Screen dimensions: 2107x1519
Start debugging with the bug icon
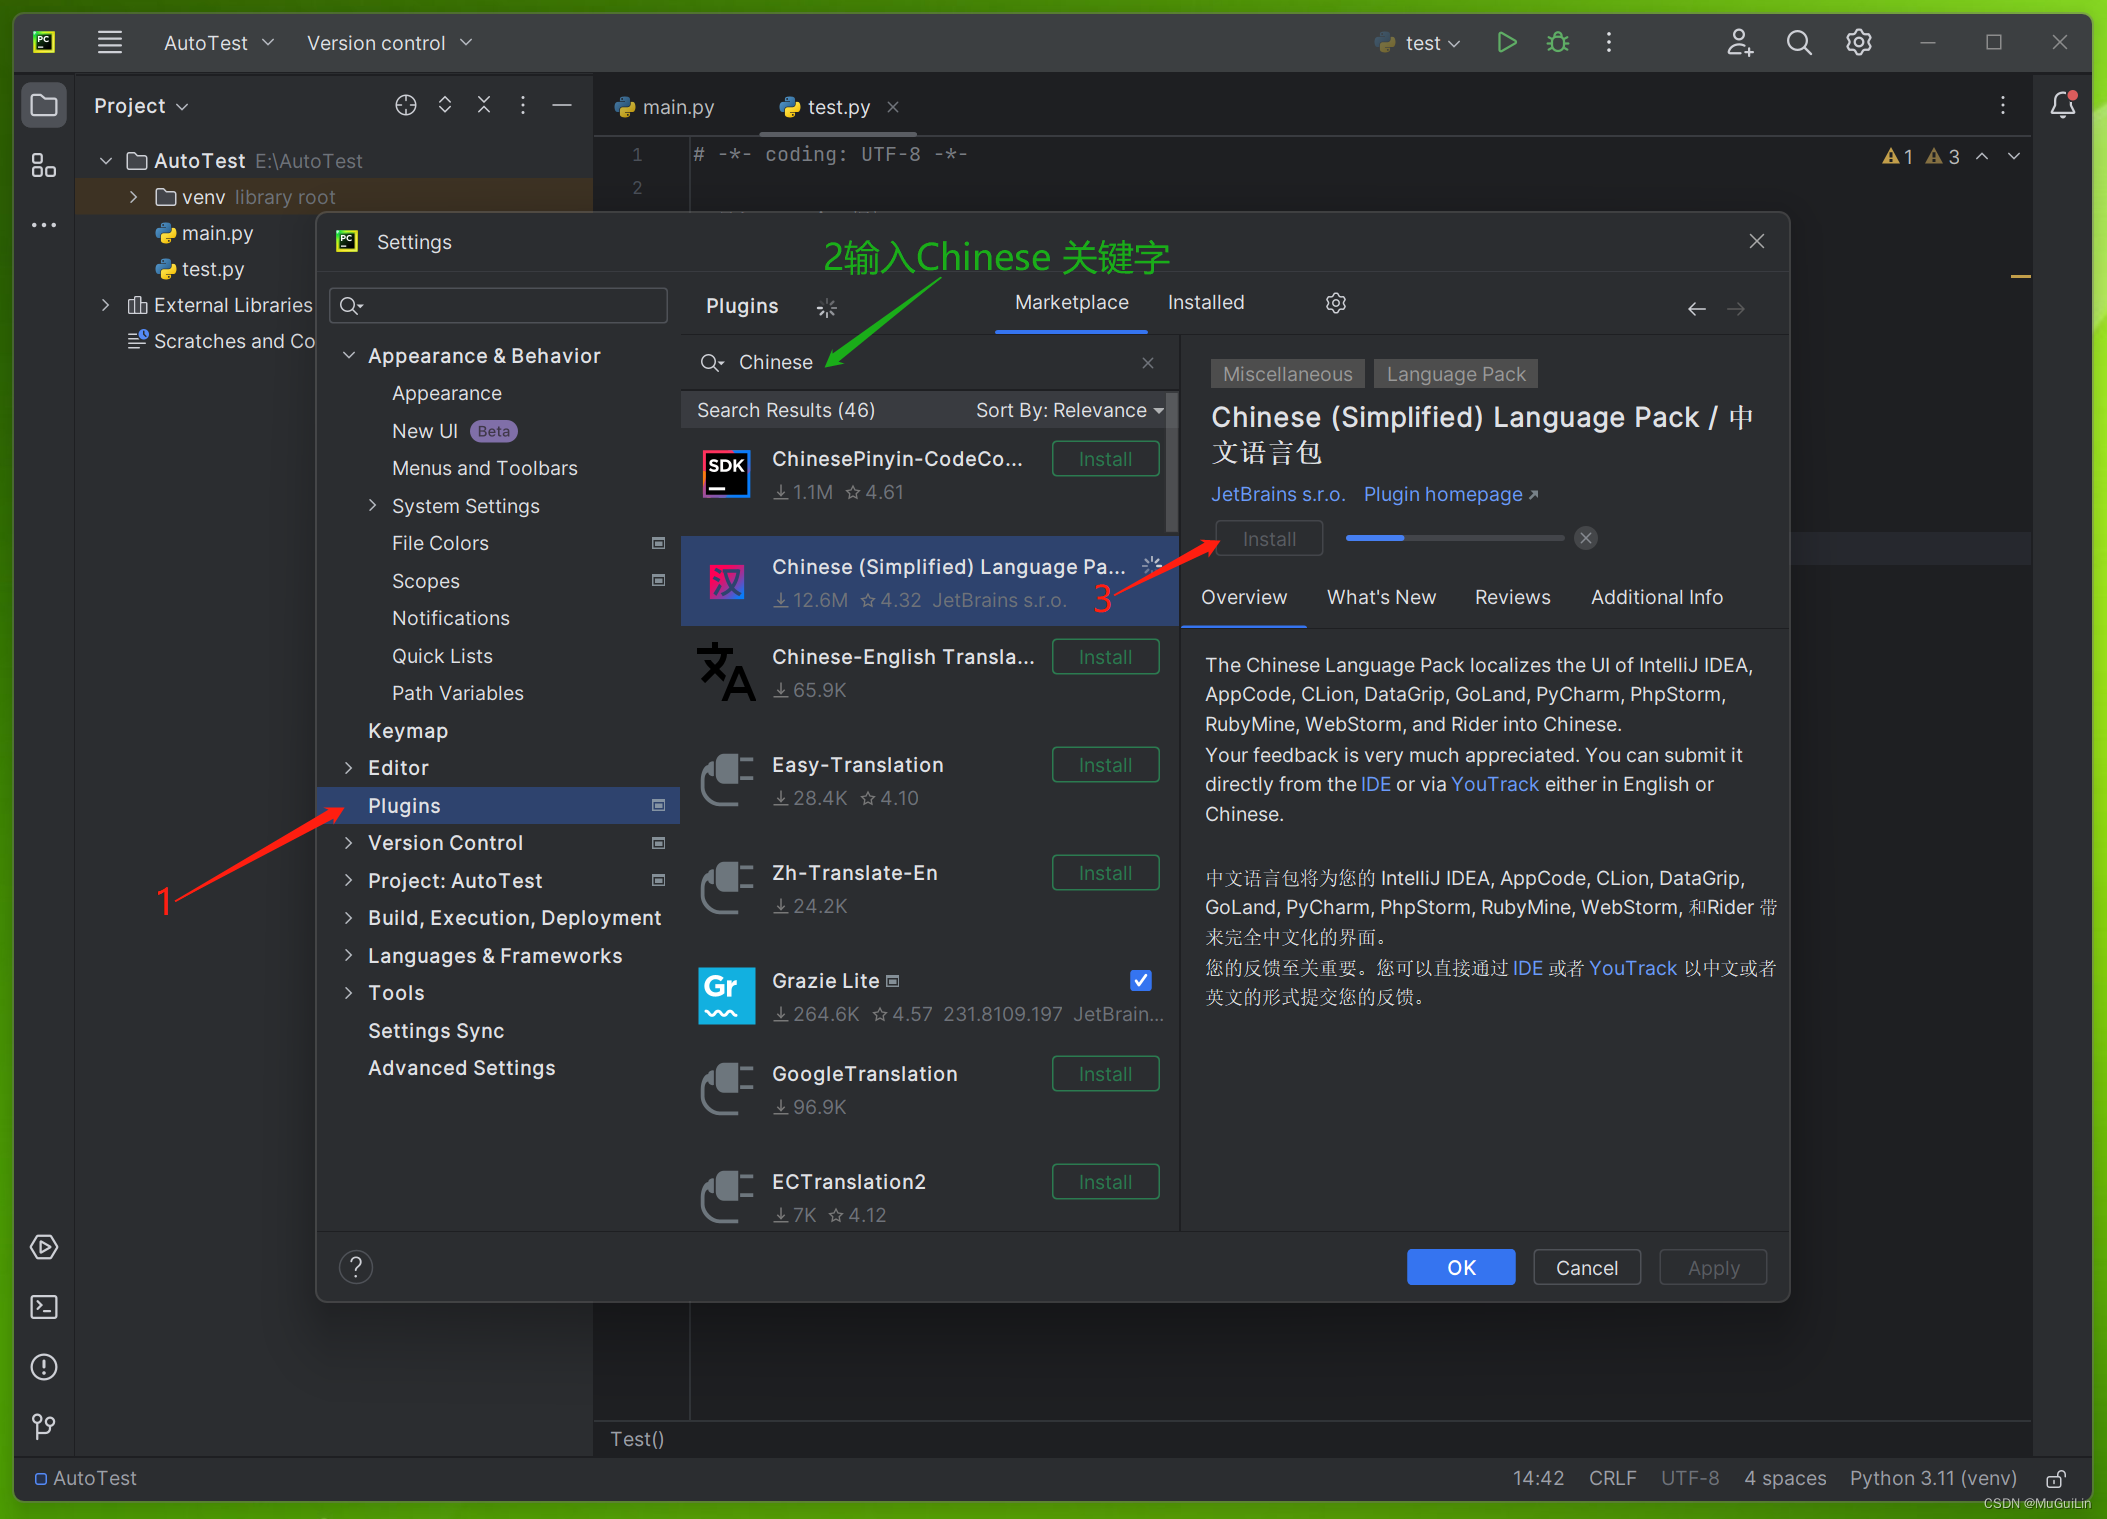(x=1557, y=42)
